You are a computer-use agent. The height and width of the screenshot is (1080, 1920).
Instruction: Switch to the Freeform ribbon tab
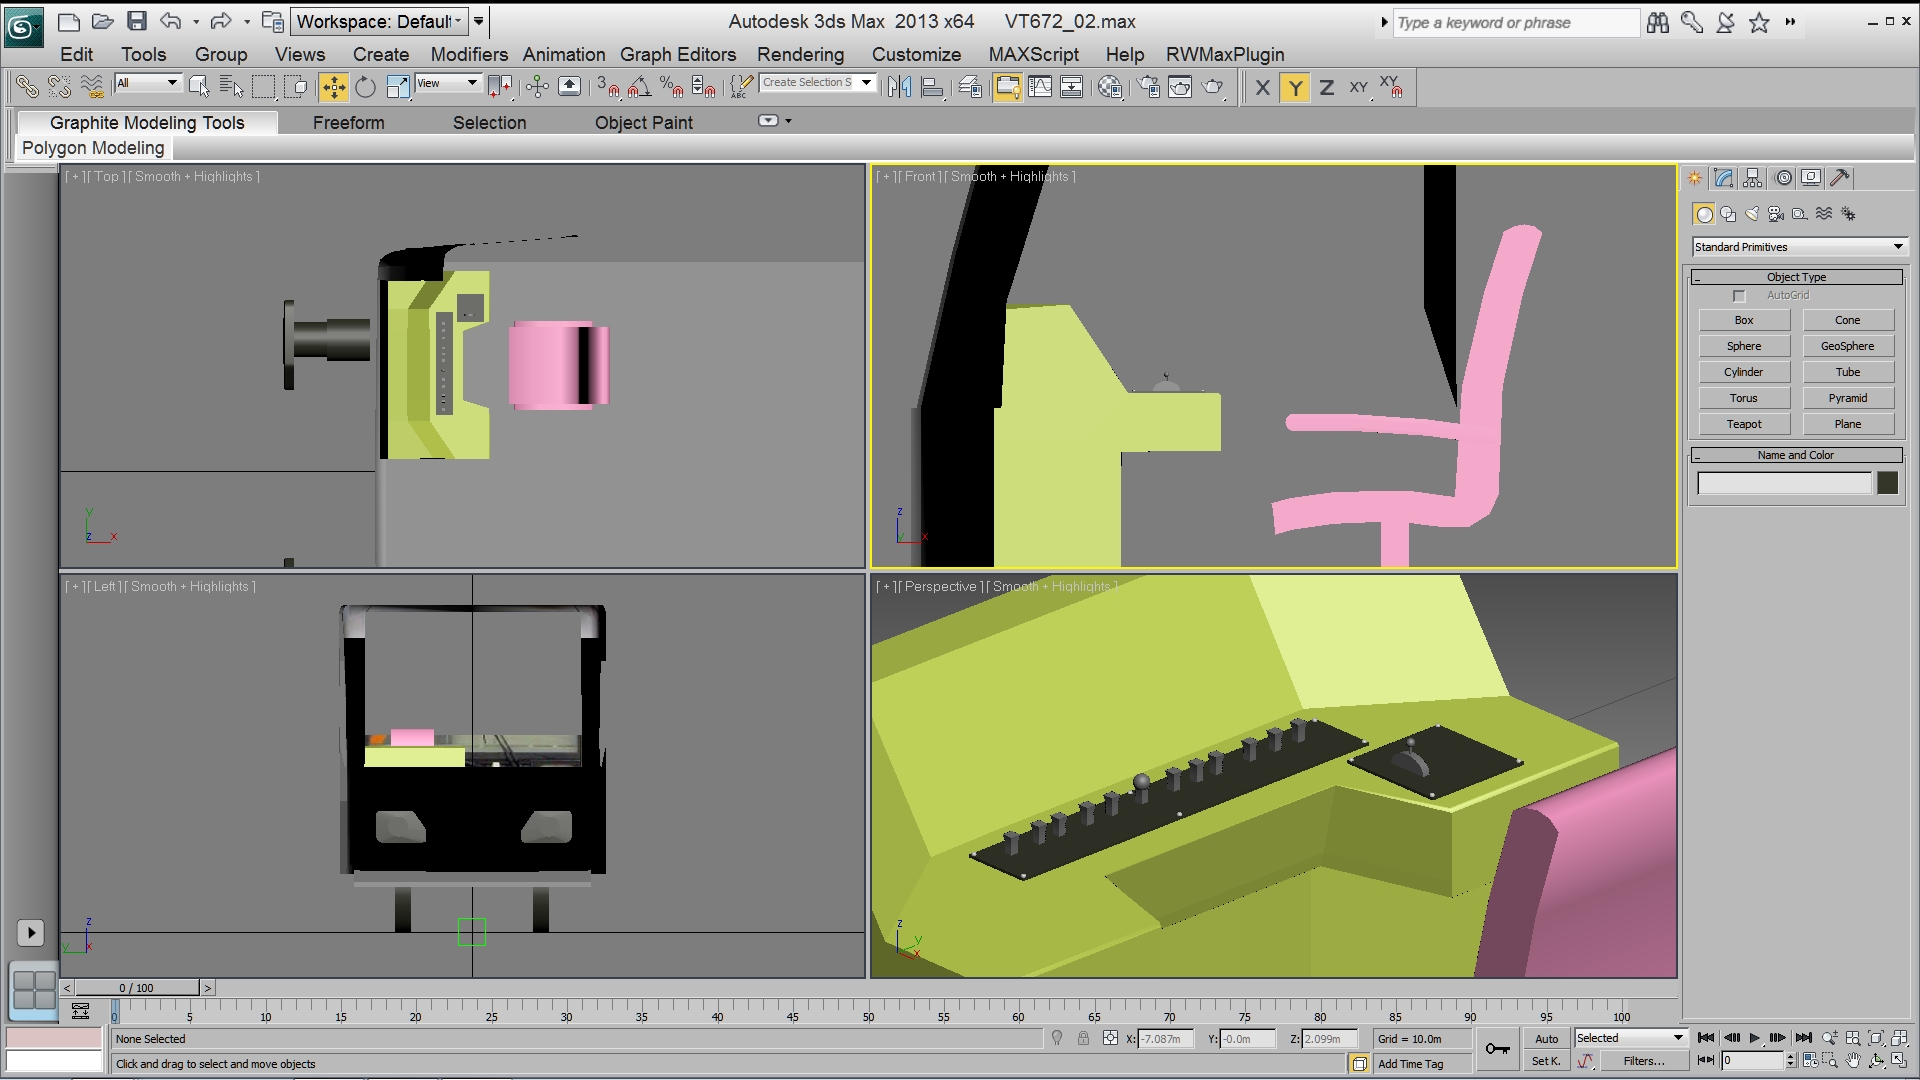click(348, 122)
